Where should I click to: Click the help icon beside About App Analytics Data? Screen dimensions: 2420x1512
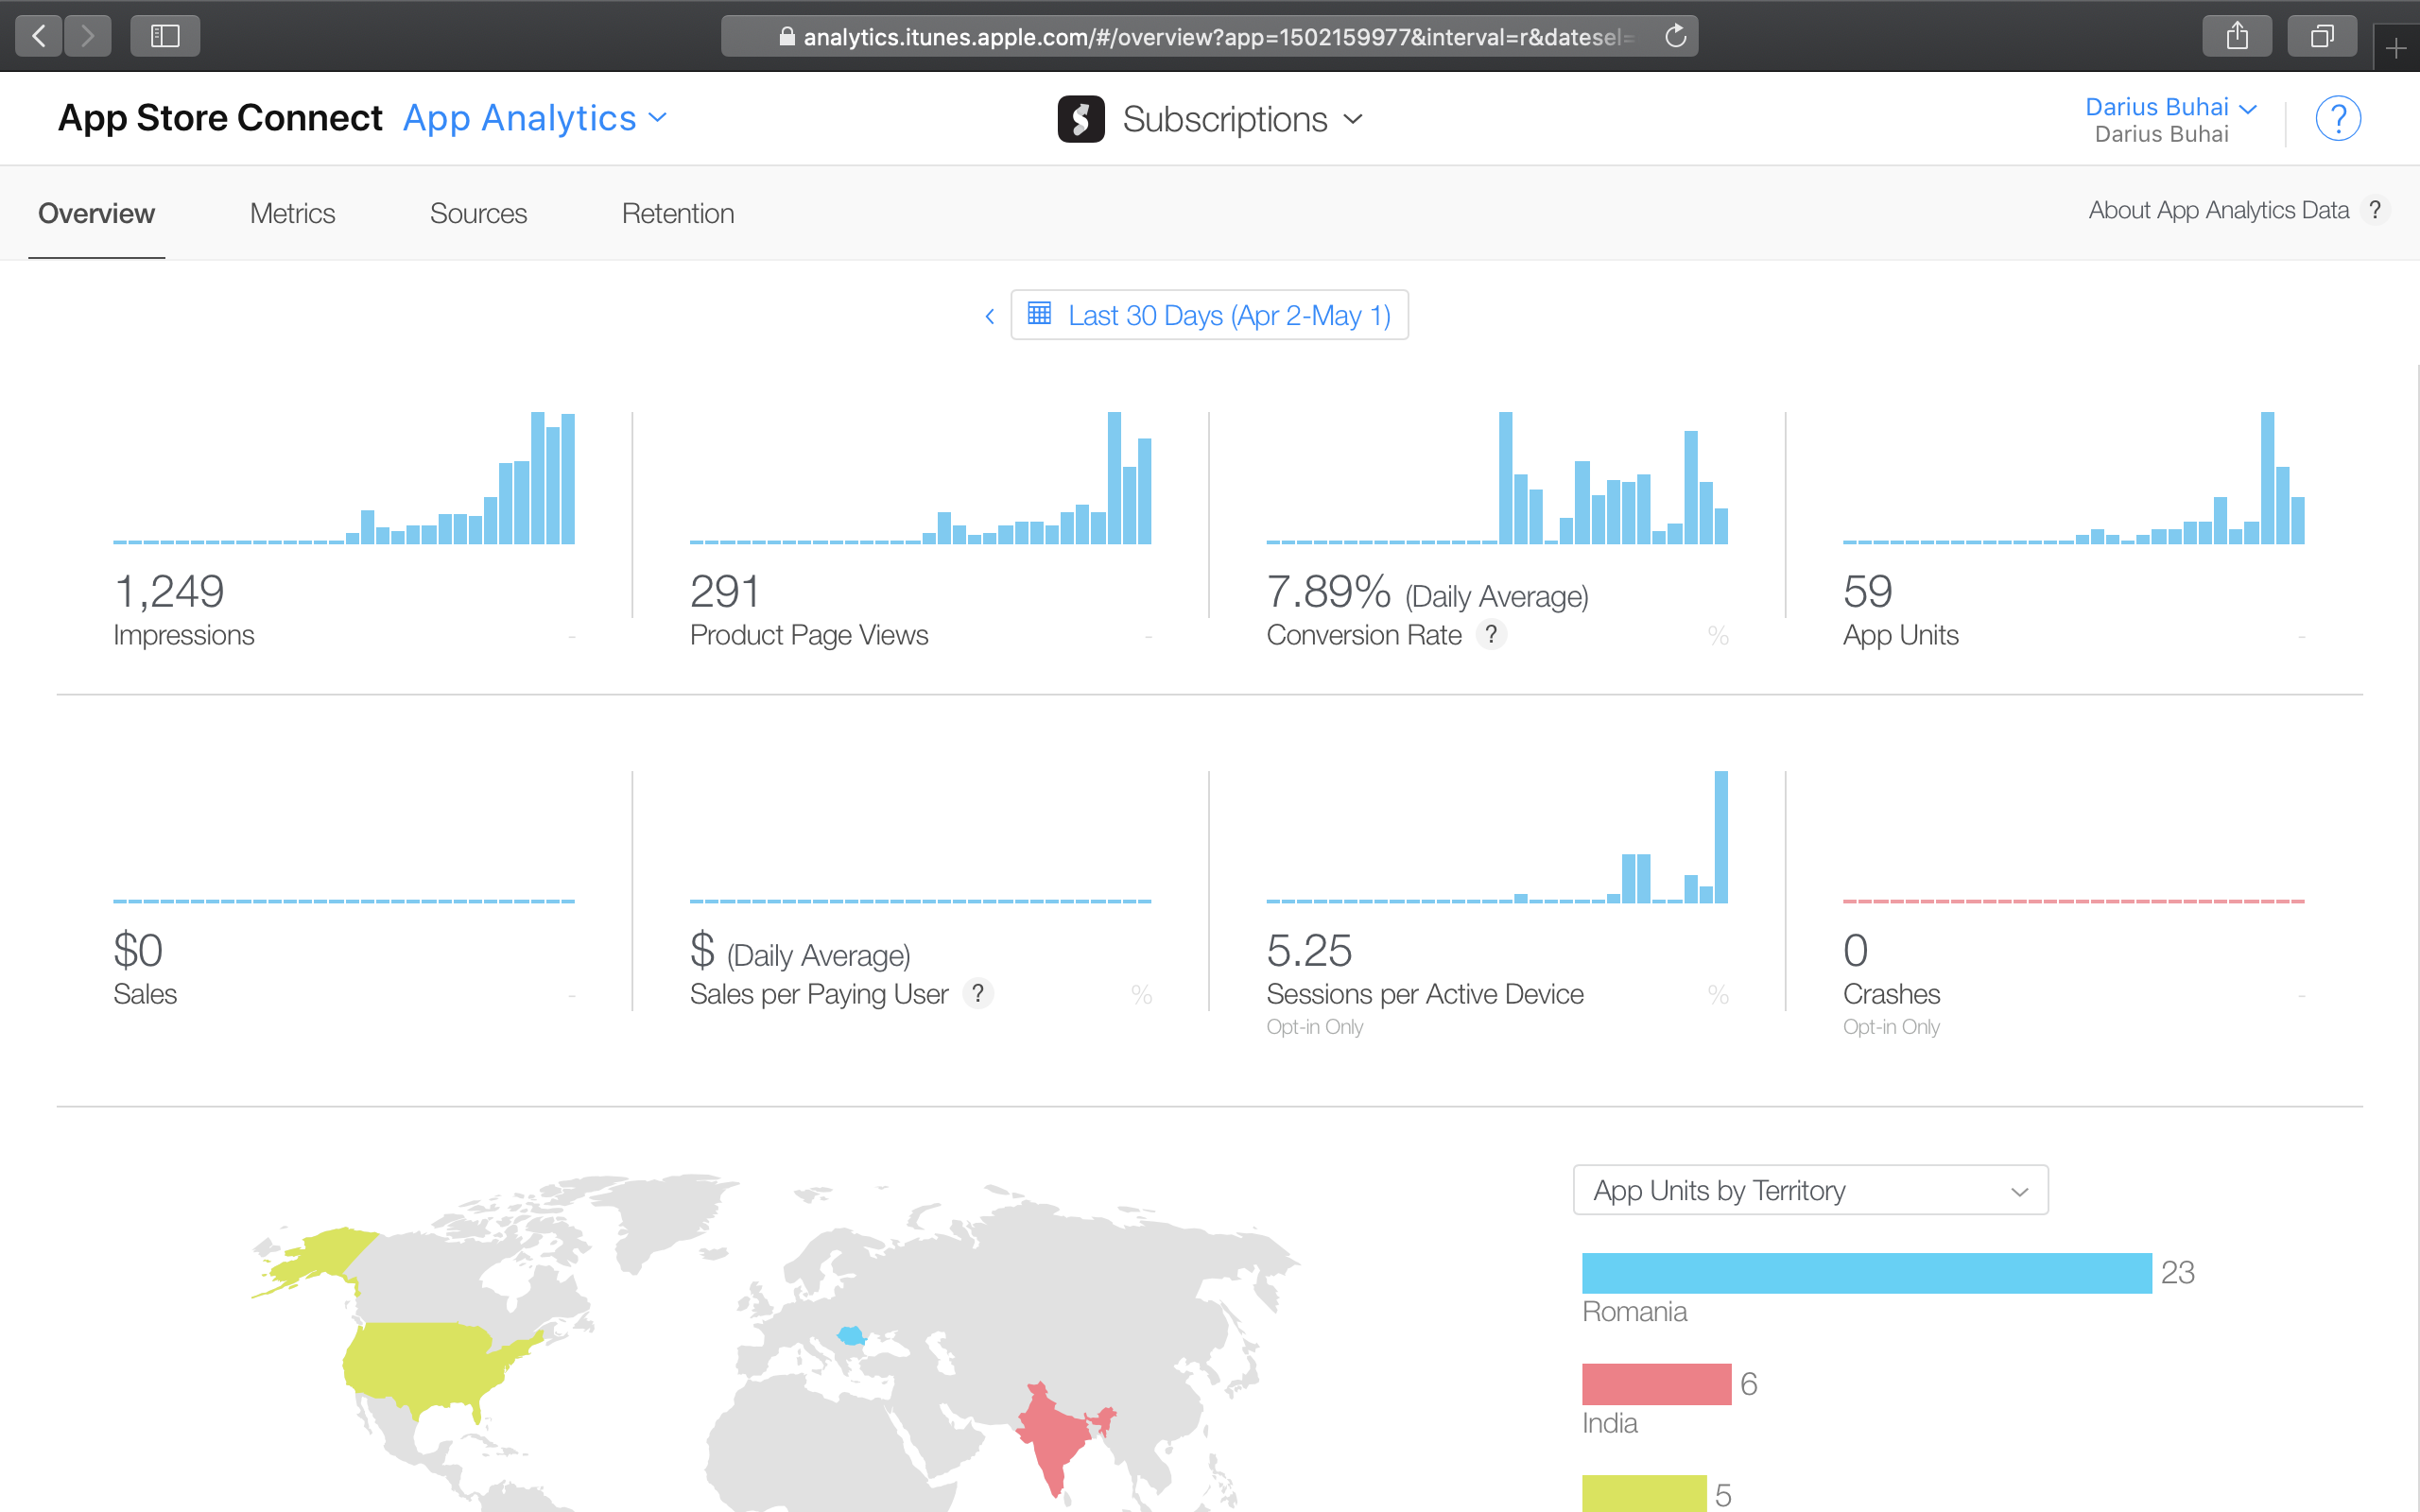(x=2375, y=210)
